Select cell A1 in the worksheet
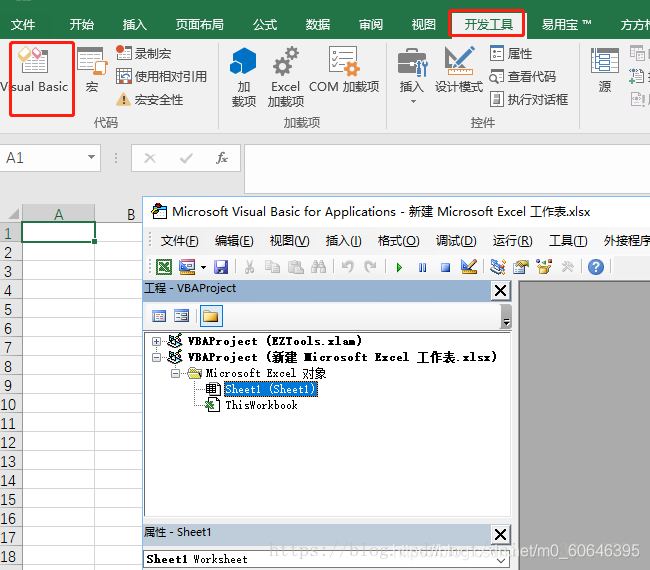Viewport: 650px width, 570px height. [58, 232]
